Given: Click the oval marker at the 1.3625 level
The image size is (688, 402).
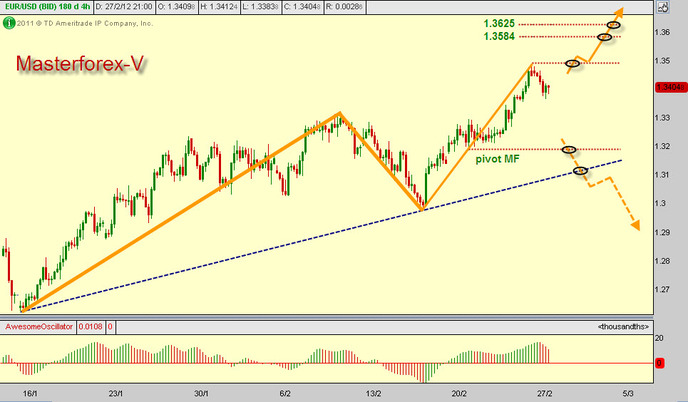Looking at the screenshot, I should pos(613,24).
